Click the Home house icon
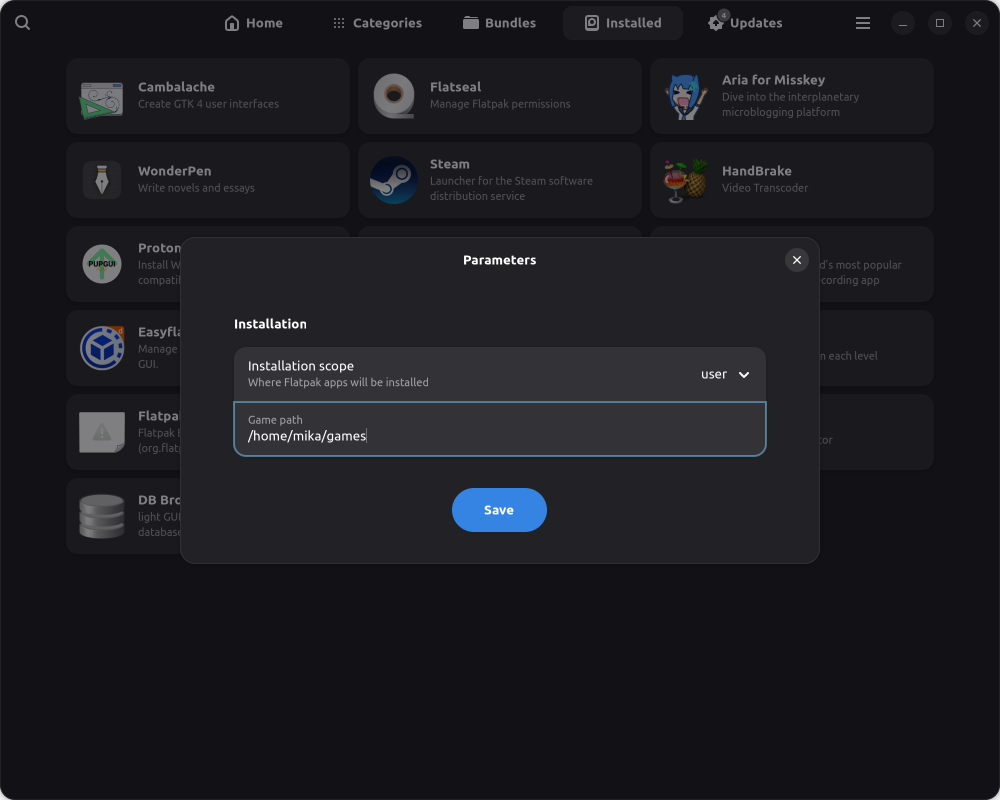The height and width of the screenshot is (800, 1000). pyautogui.click(x=232, y=23)
